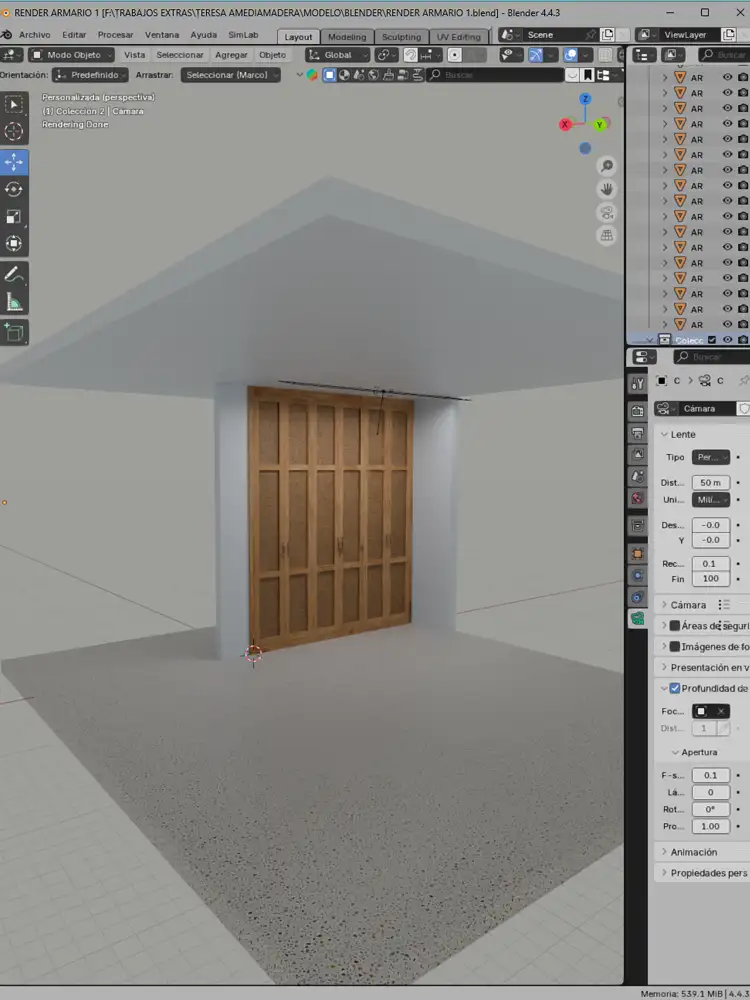The height and width of the screenshot is (1000, 750).
Task: Open the Procesar menu
Action: (115, 35)
